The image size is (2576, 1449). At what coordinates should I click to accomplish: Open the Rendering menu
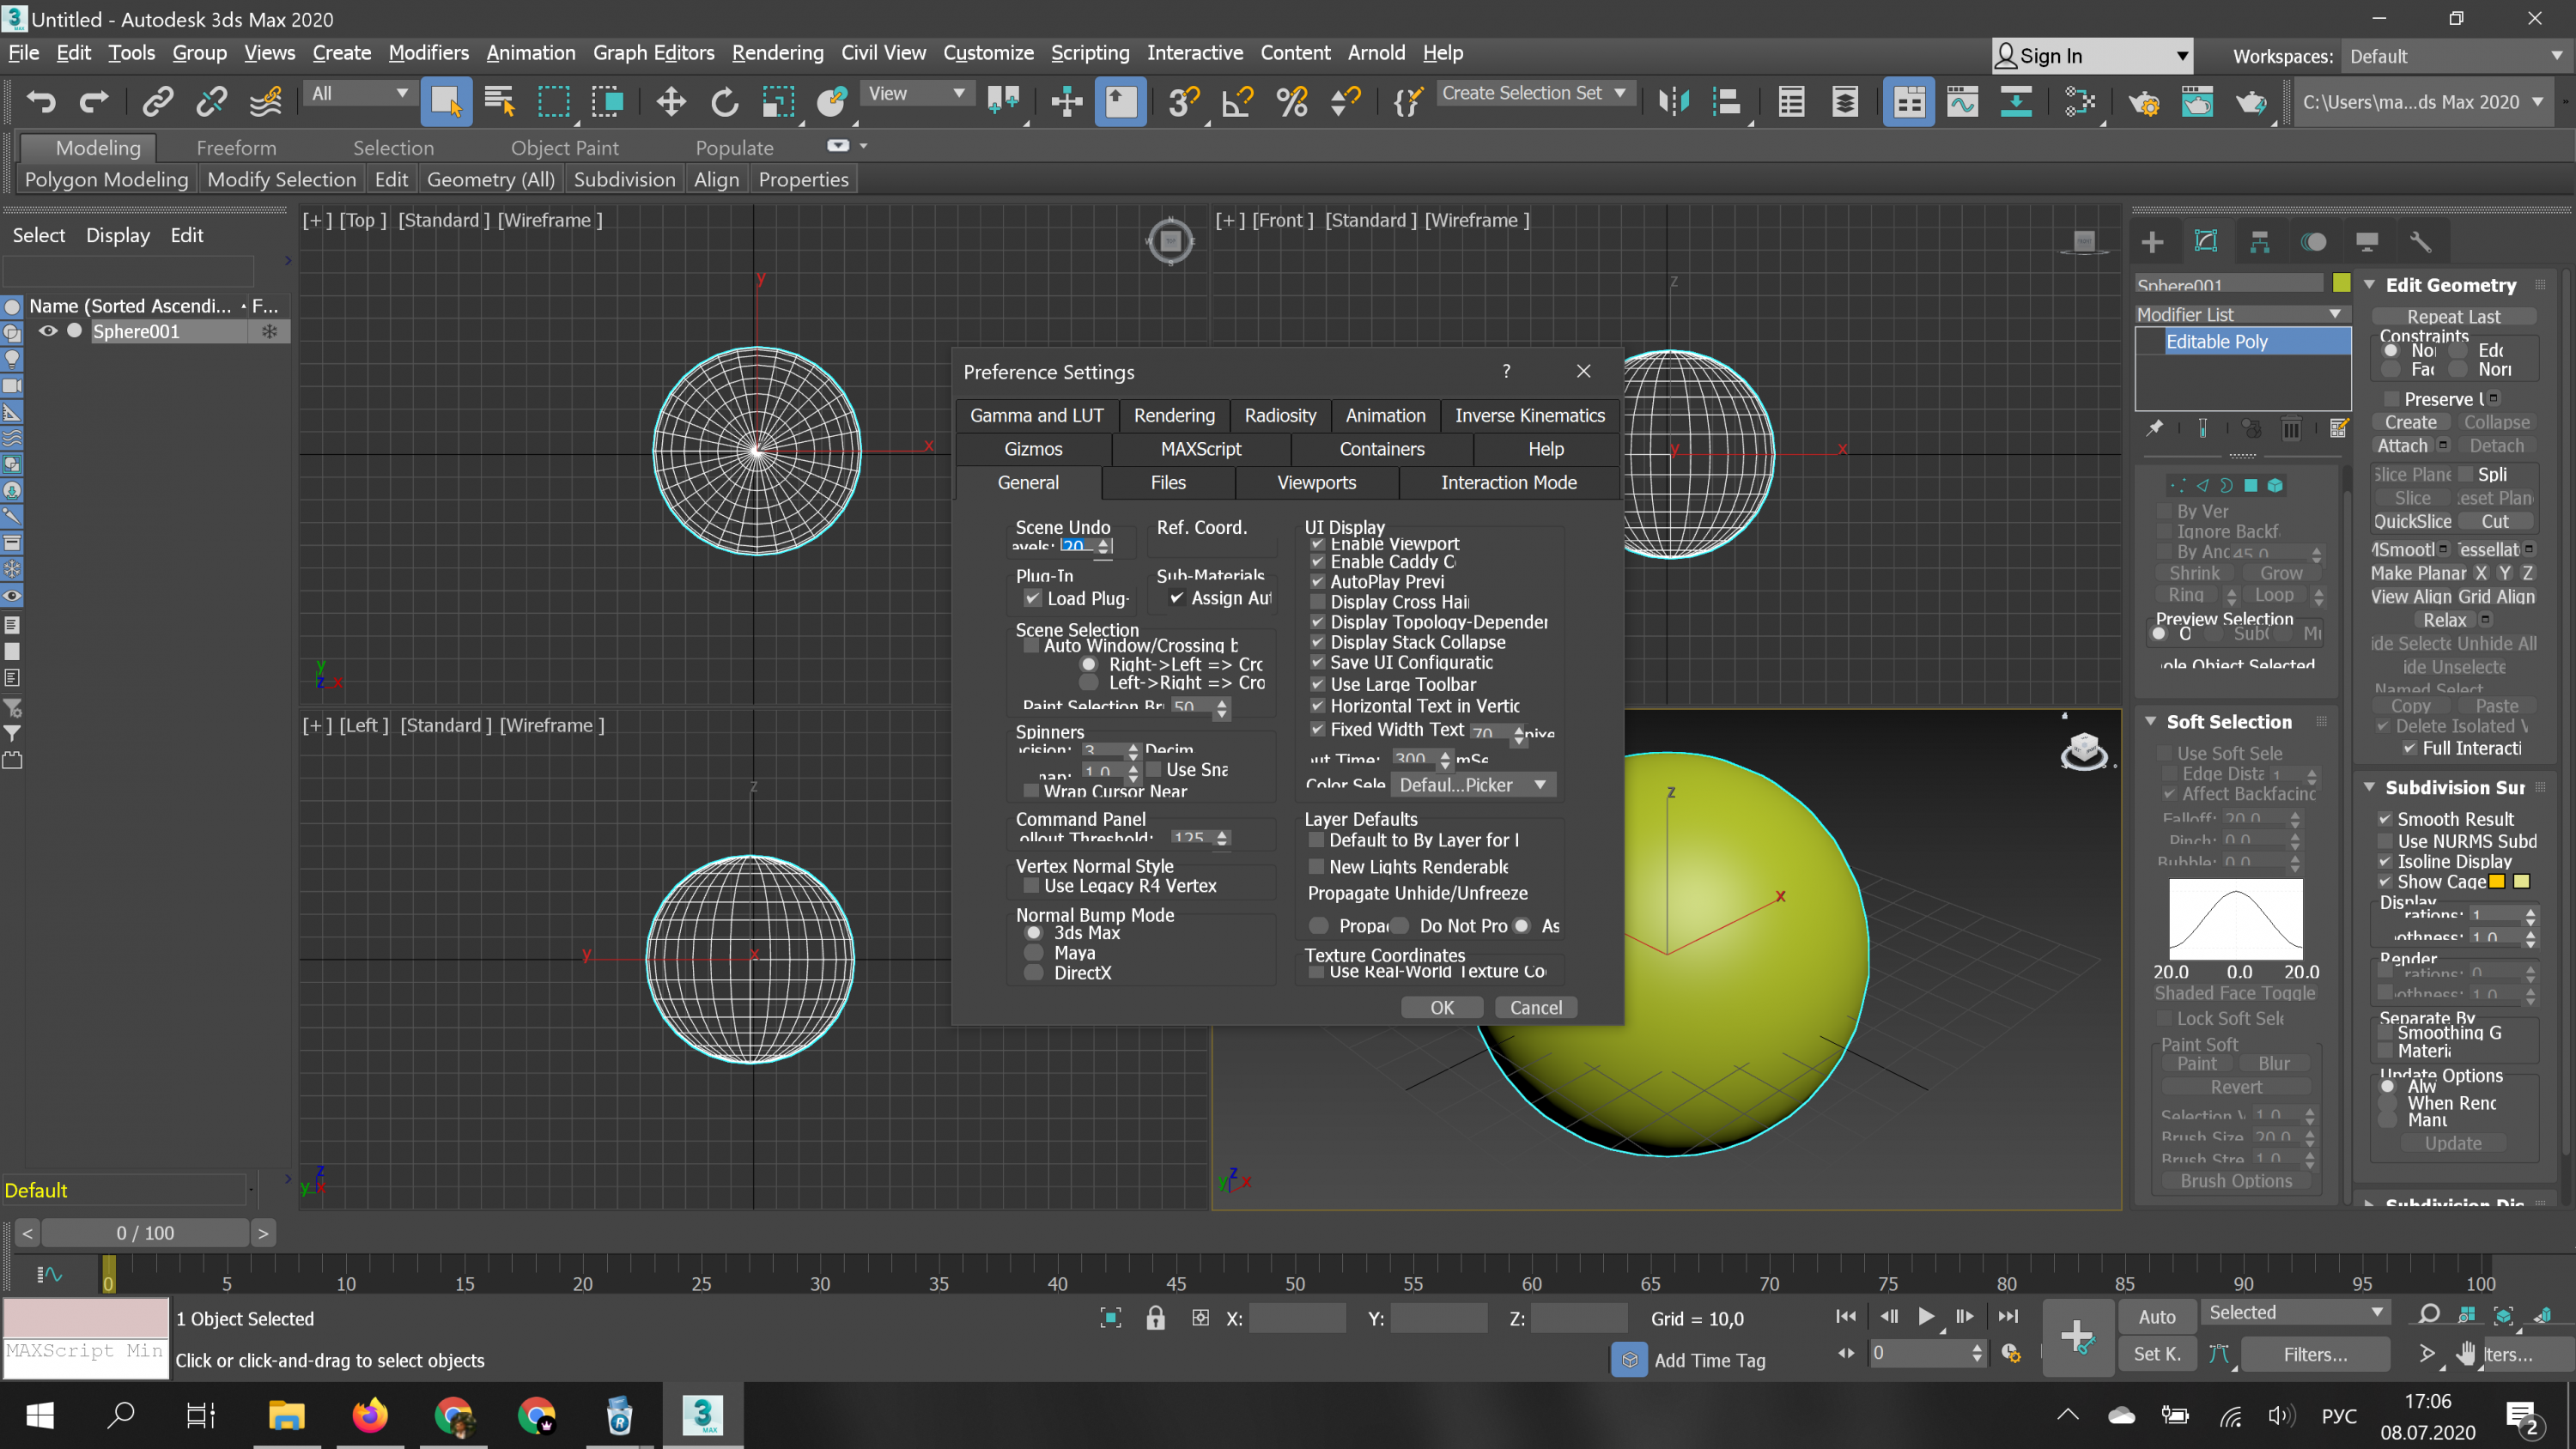777,53
